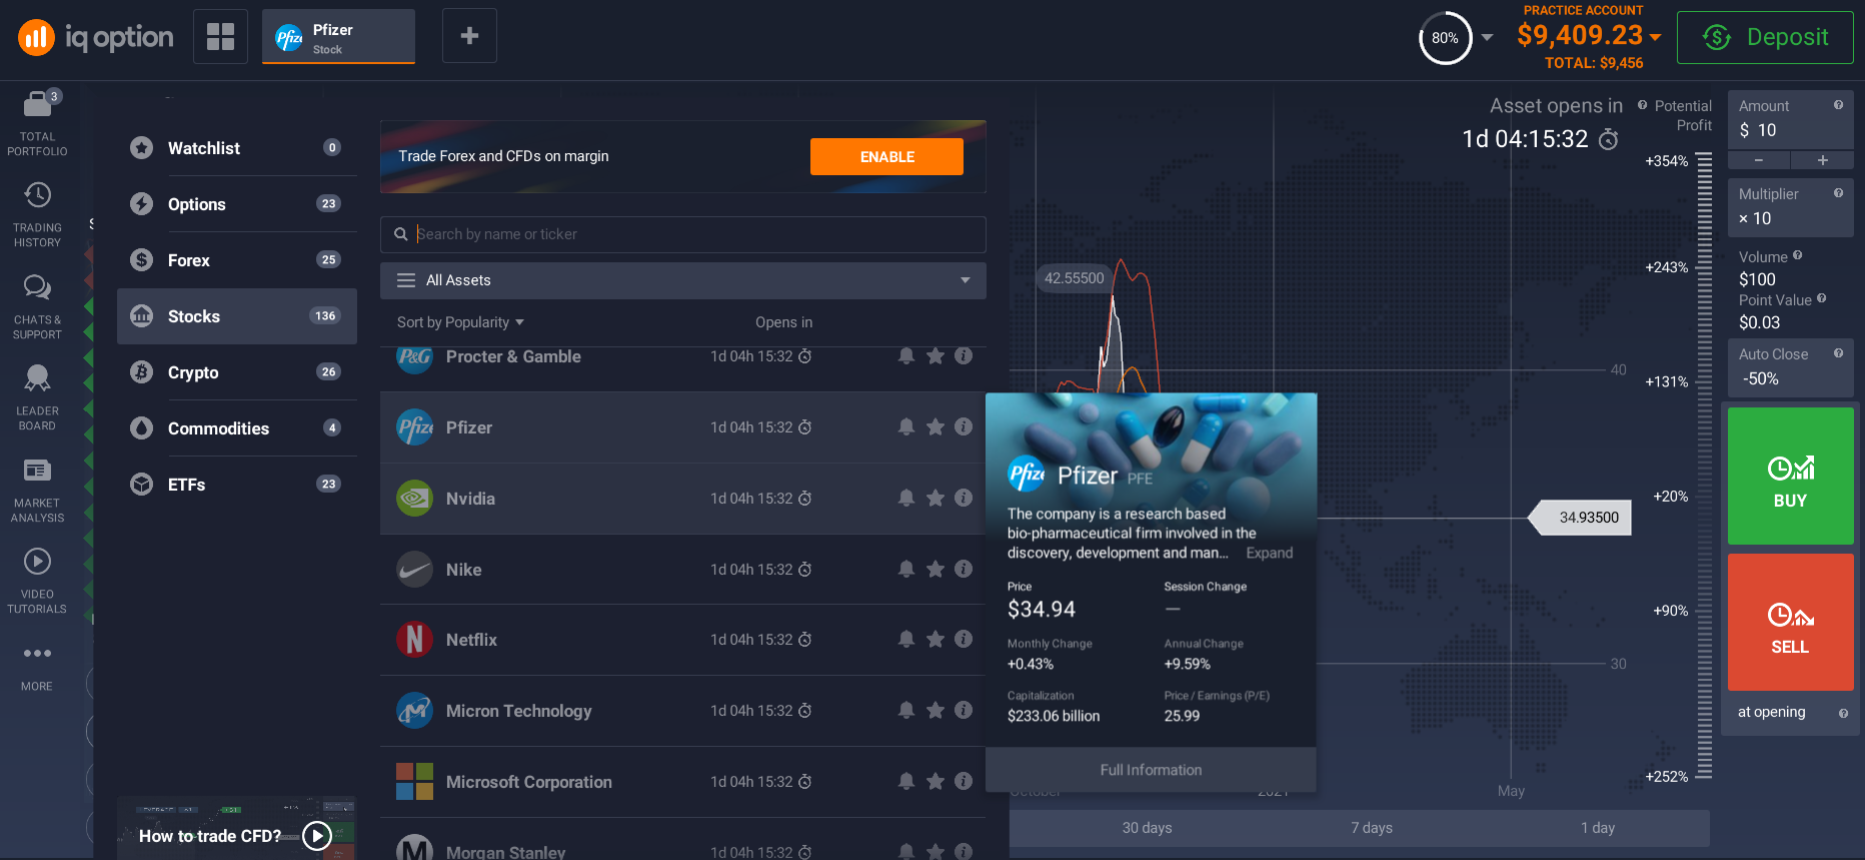
Task: Set a price alert bell for Nike
Action: (906, 569)
